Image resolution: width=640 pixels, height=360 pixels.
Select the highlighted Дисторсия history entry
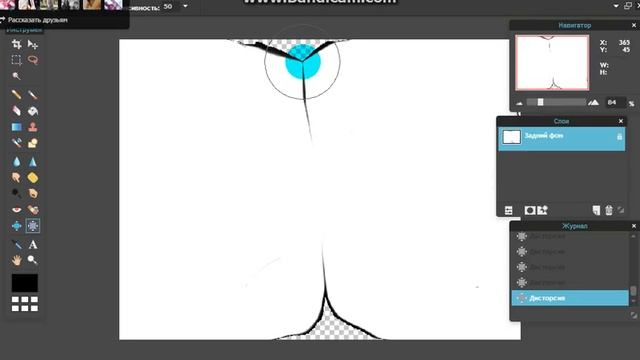coord(570,298)
